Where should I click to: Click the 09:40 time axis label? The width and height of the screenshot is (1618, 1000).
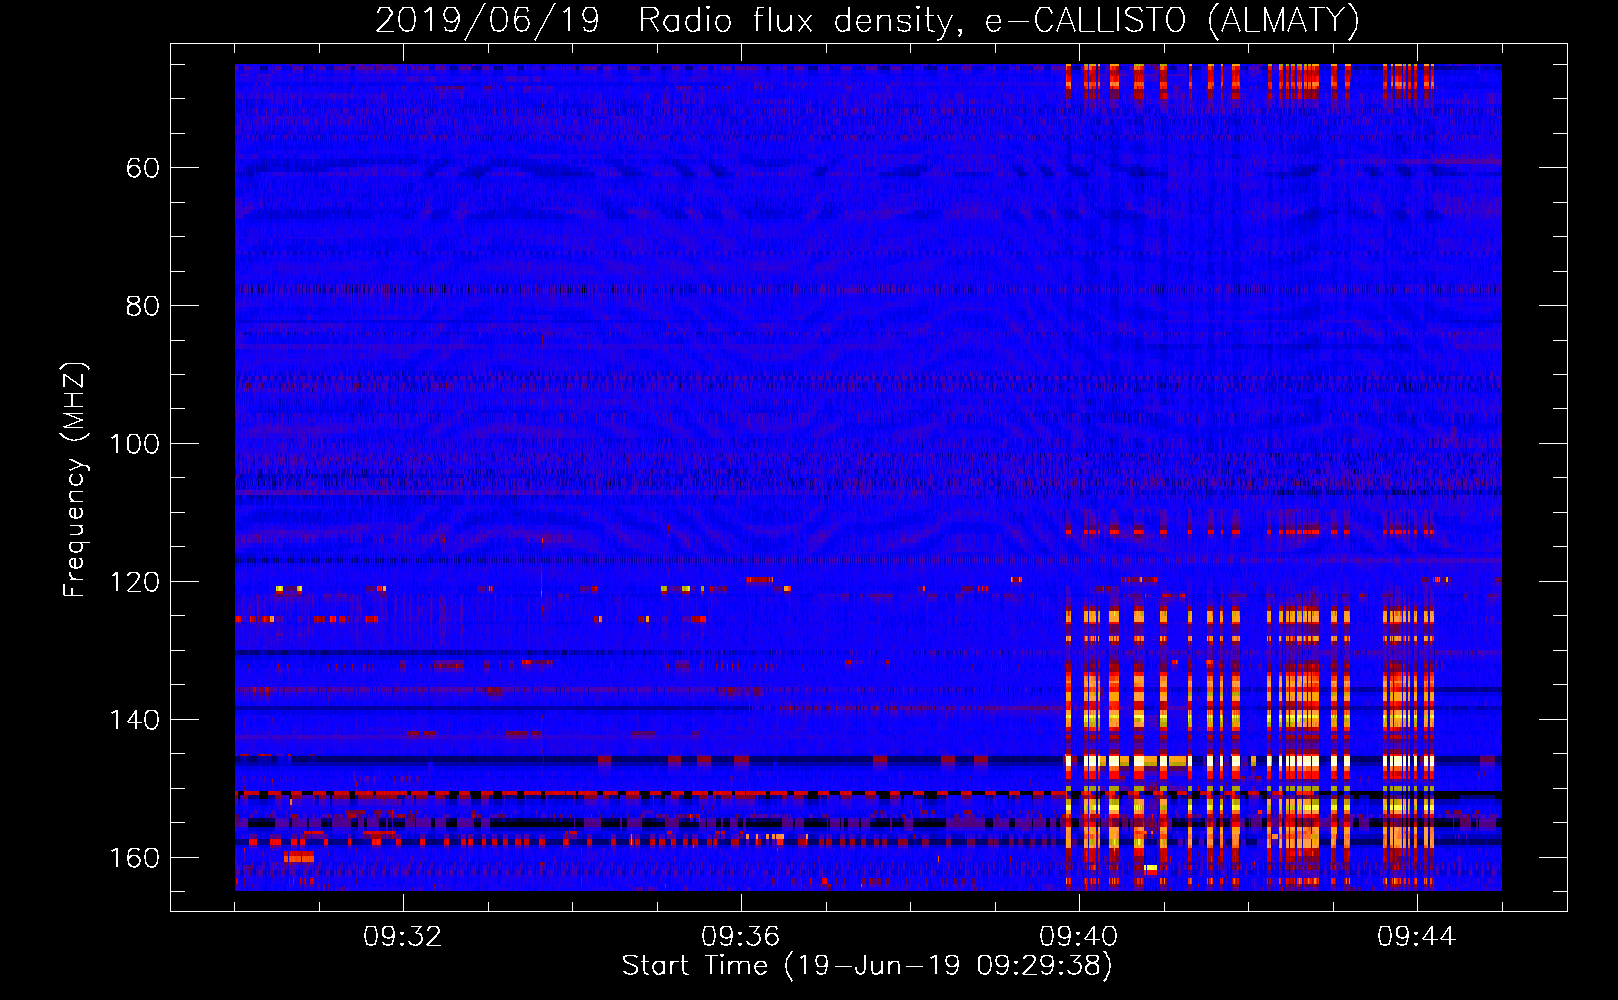(1079, 937)
